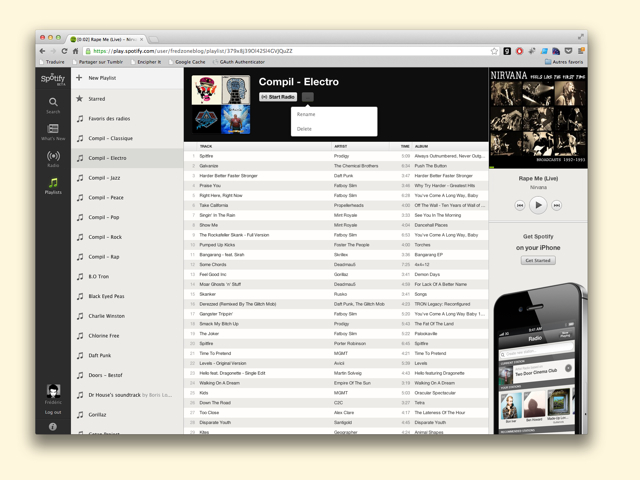This screenshot has width=640, height=480.
Task: Click the Get Started button
Action: (538, 260)
